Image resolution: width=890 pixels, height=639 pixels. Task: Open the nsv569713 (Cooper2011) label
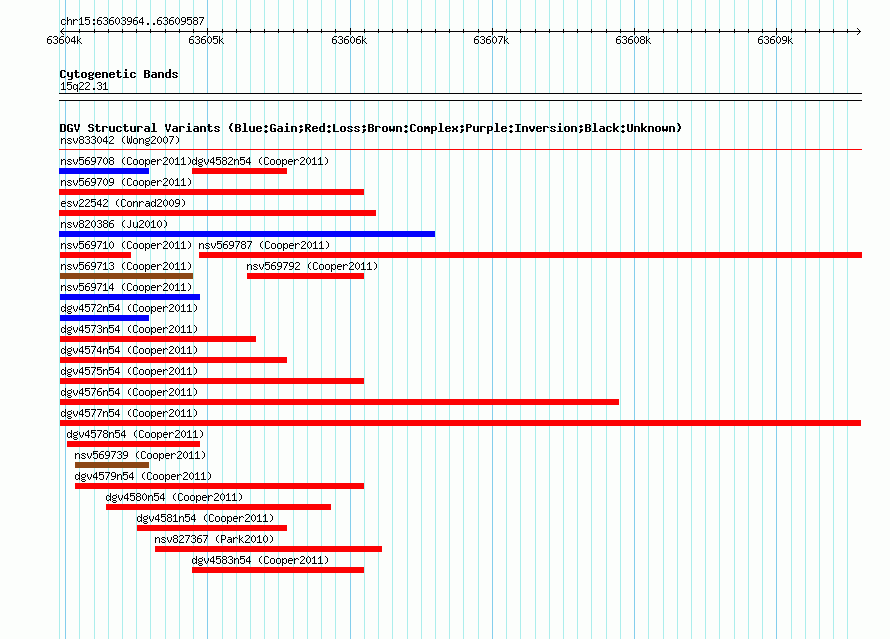(x=126, y=266)
